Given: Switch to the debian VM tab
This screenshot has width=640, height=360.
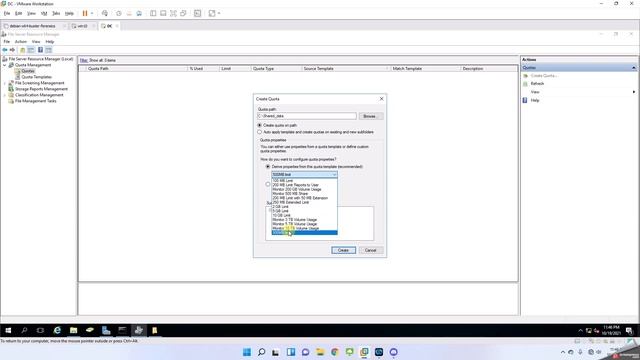Looking at the screenshot, I should tap(33, 26).
